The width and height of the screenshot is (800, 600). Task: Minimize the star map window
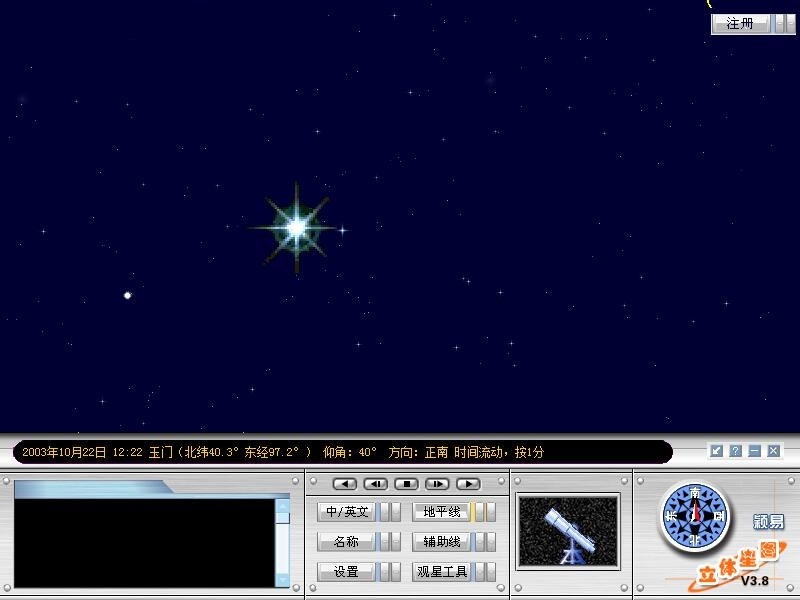[x=754, y=451]
